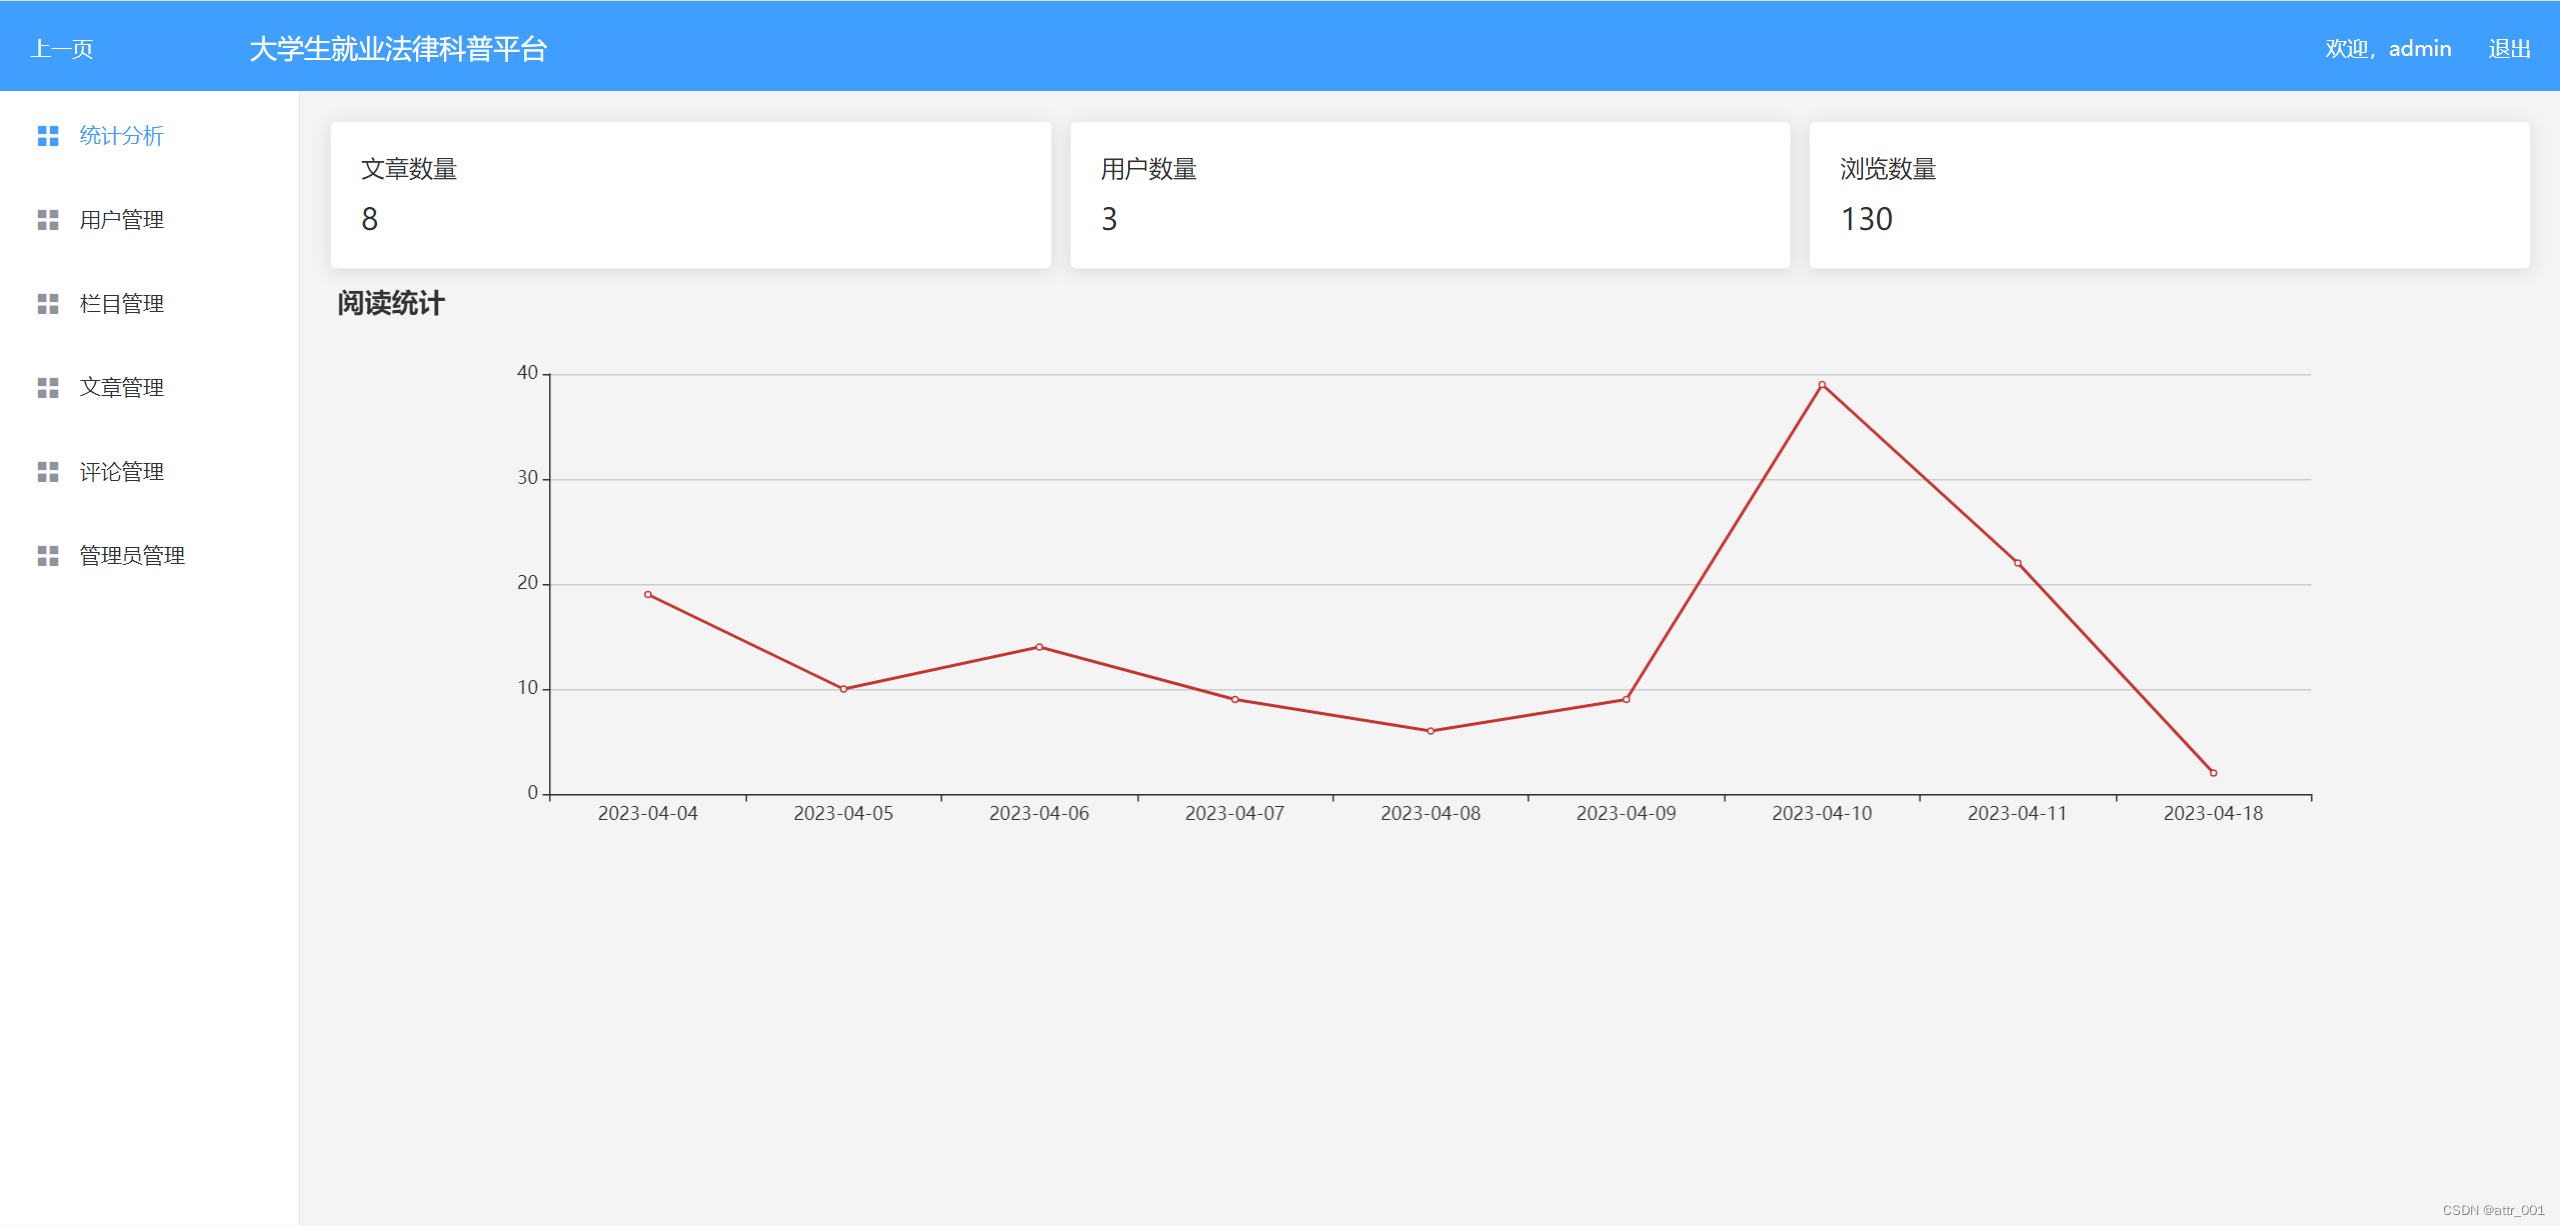Click the grid icon beside 管理员管理

point(48,556)
